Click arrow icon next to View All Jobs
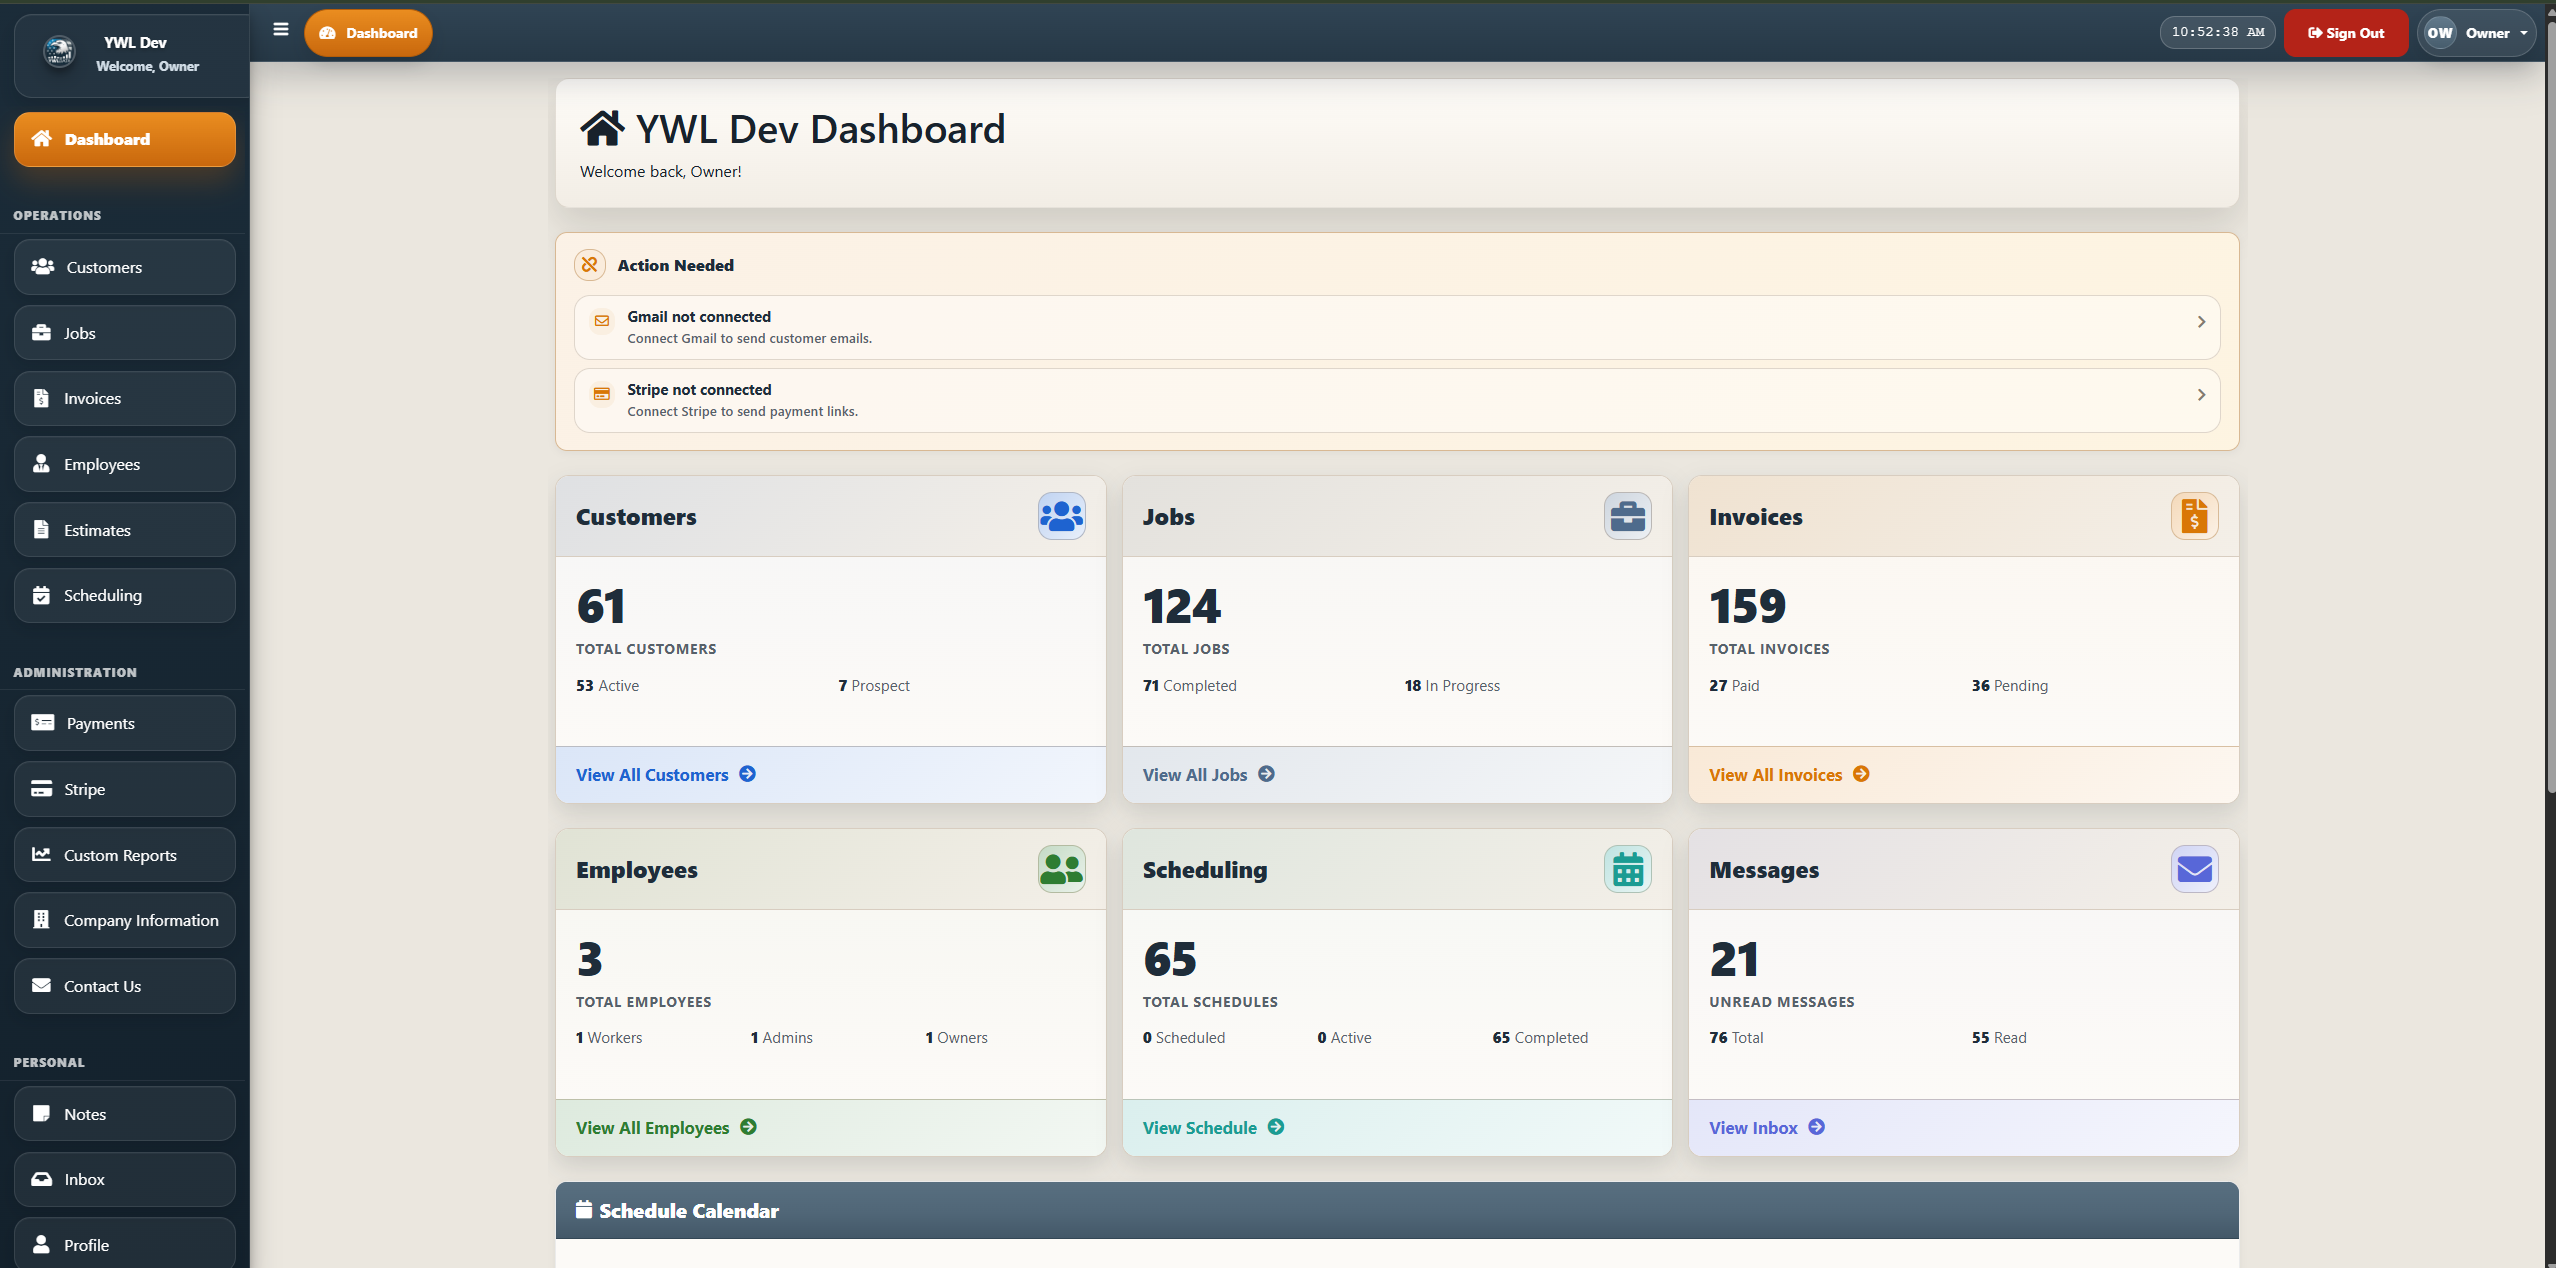Image resolution: width=2556 pixels, height=1268 pixels. pyautogui.click(x=1266, y=774)
